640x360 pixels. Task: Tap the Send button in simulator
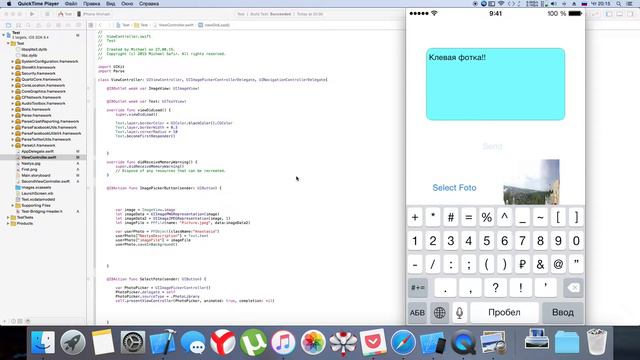pyautogui.click(x=492, y=146)
